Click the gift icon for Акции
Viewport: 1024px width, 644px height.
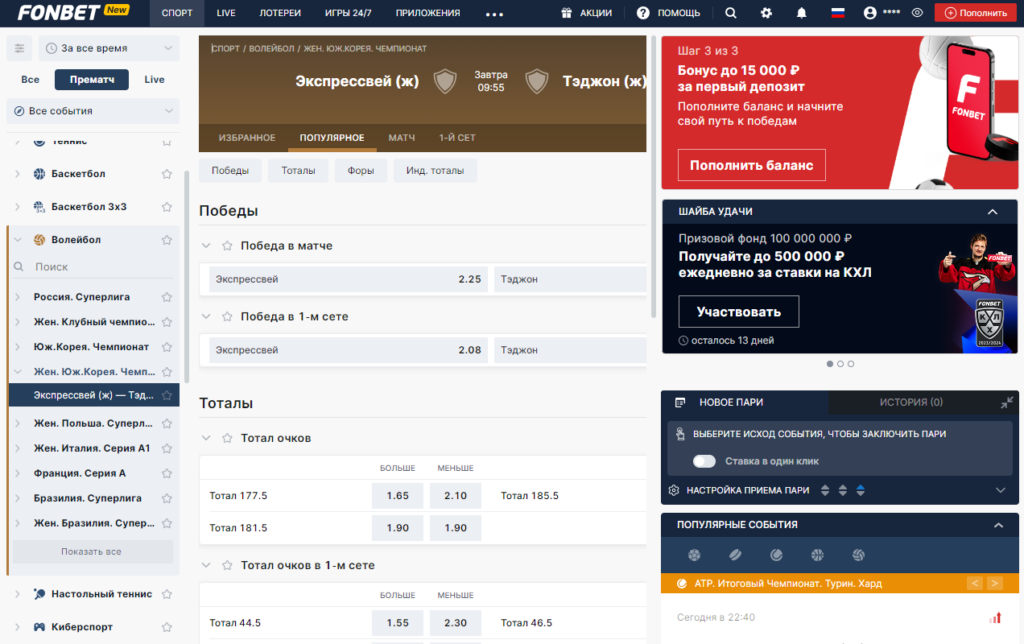pos(566,12)
